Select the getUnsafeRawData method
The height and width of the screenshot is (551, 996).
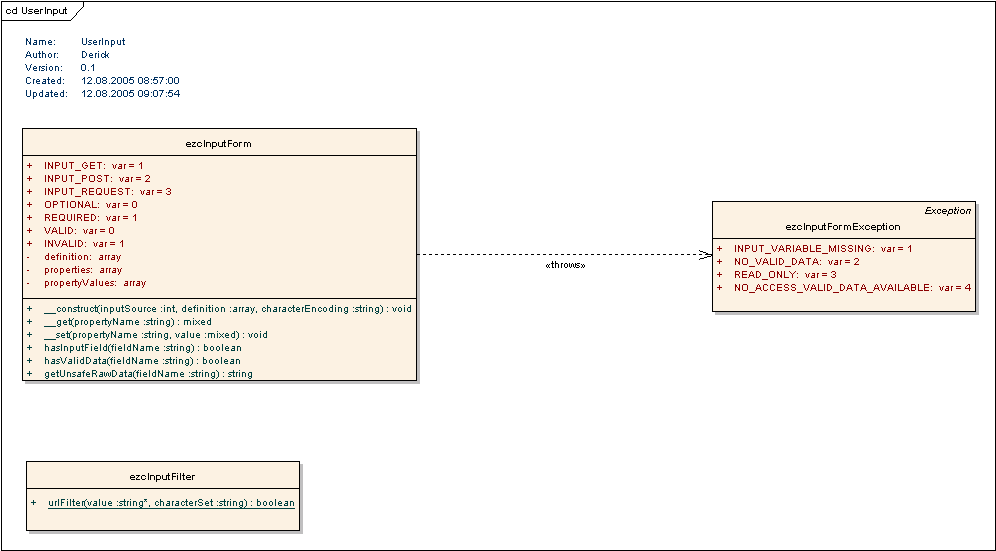pyautogui.click(x=148, y=374)
